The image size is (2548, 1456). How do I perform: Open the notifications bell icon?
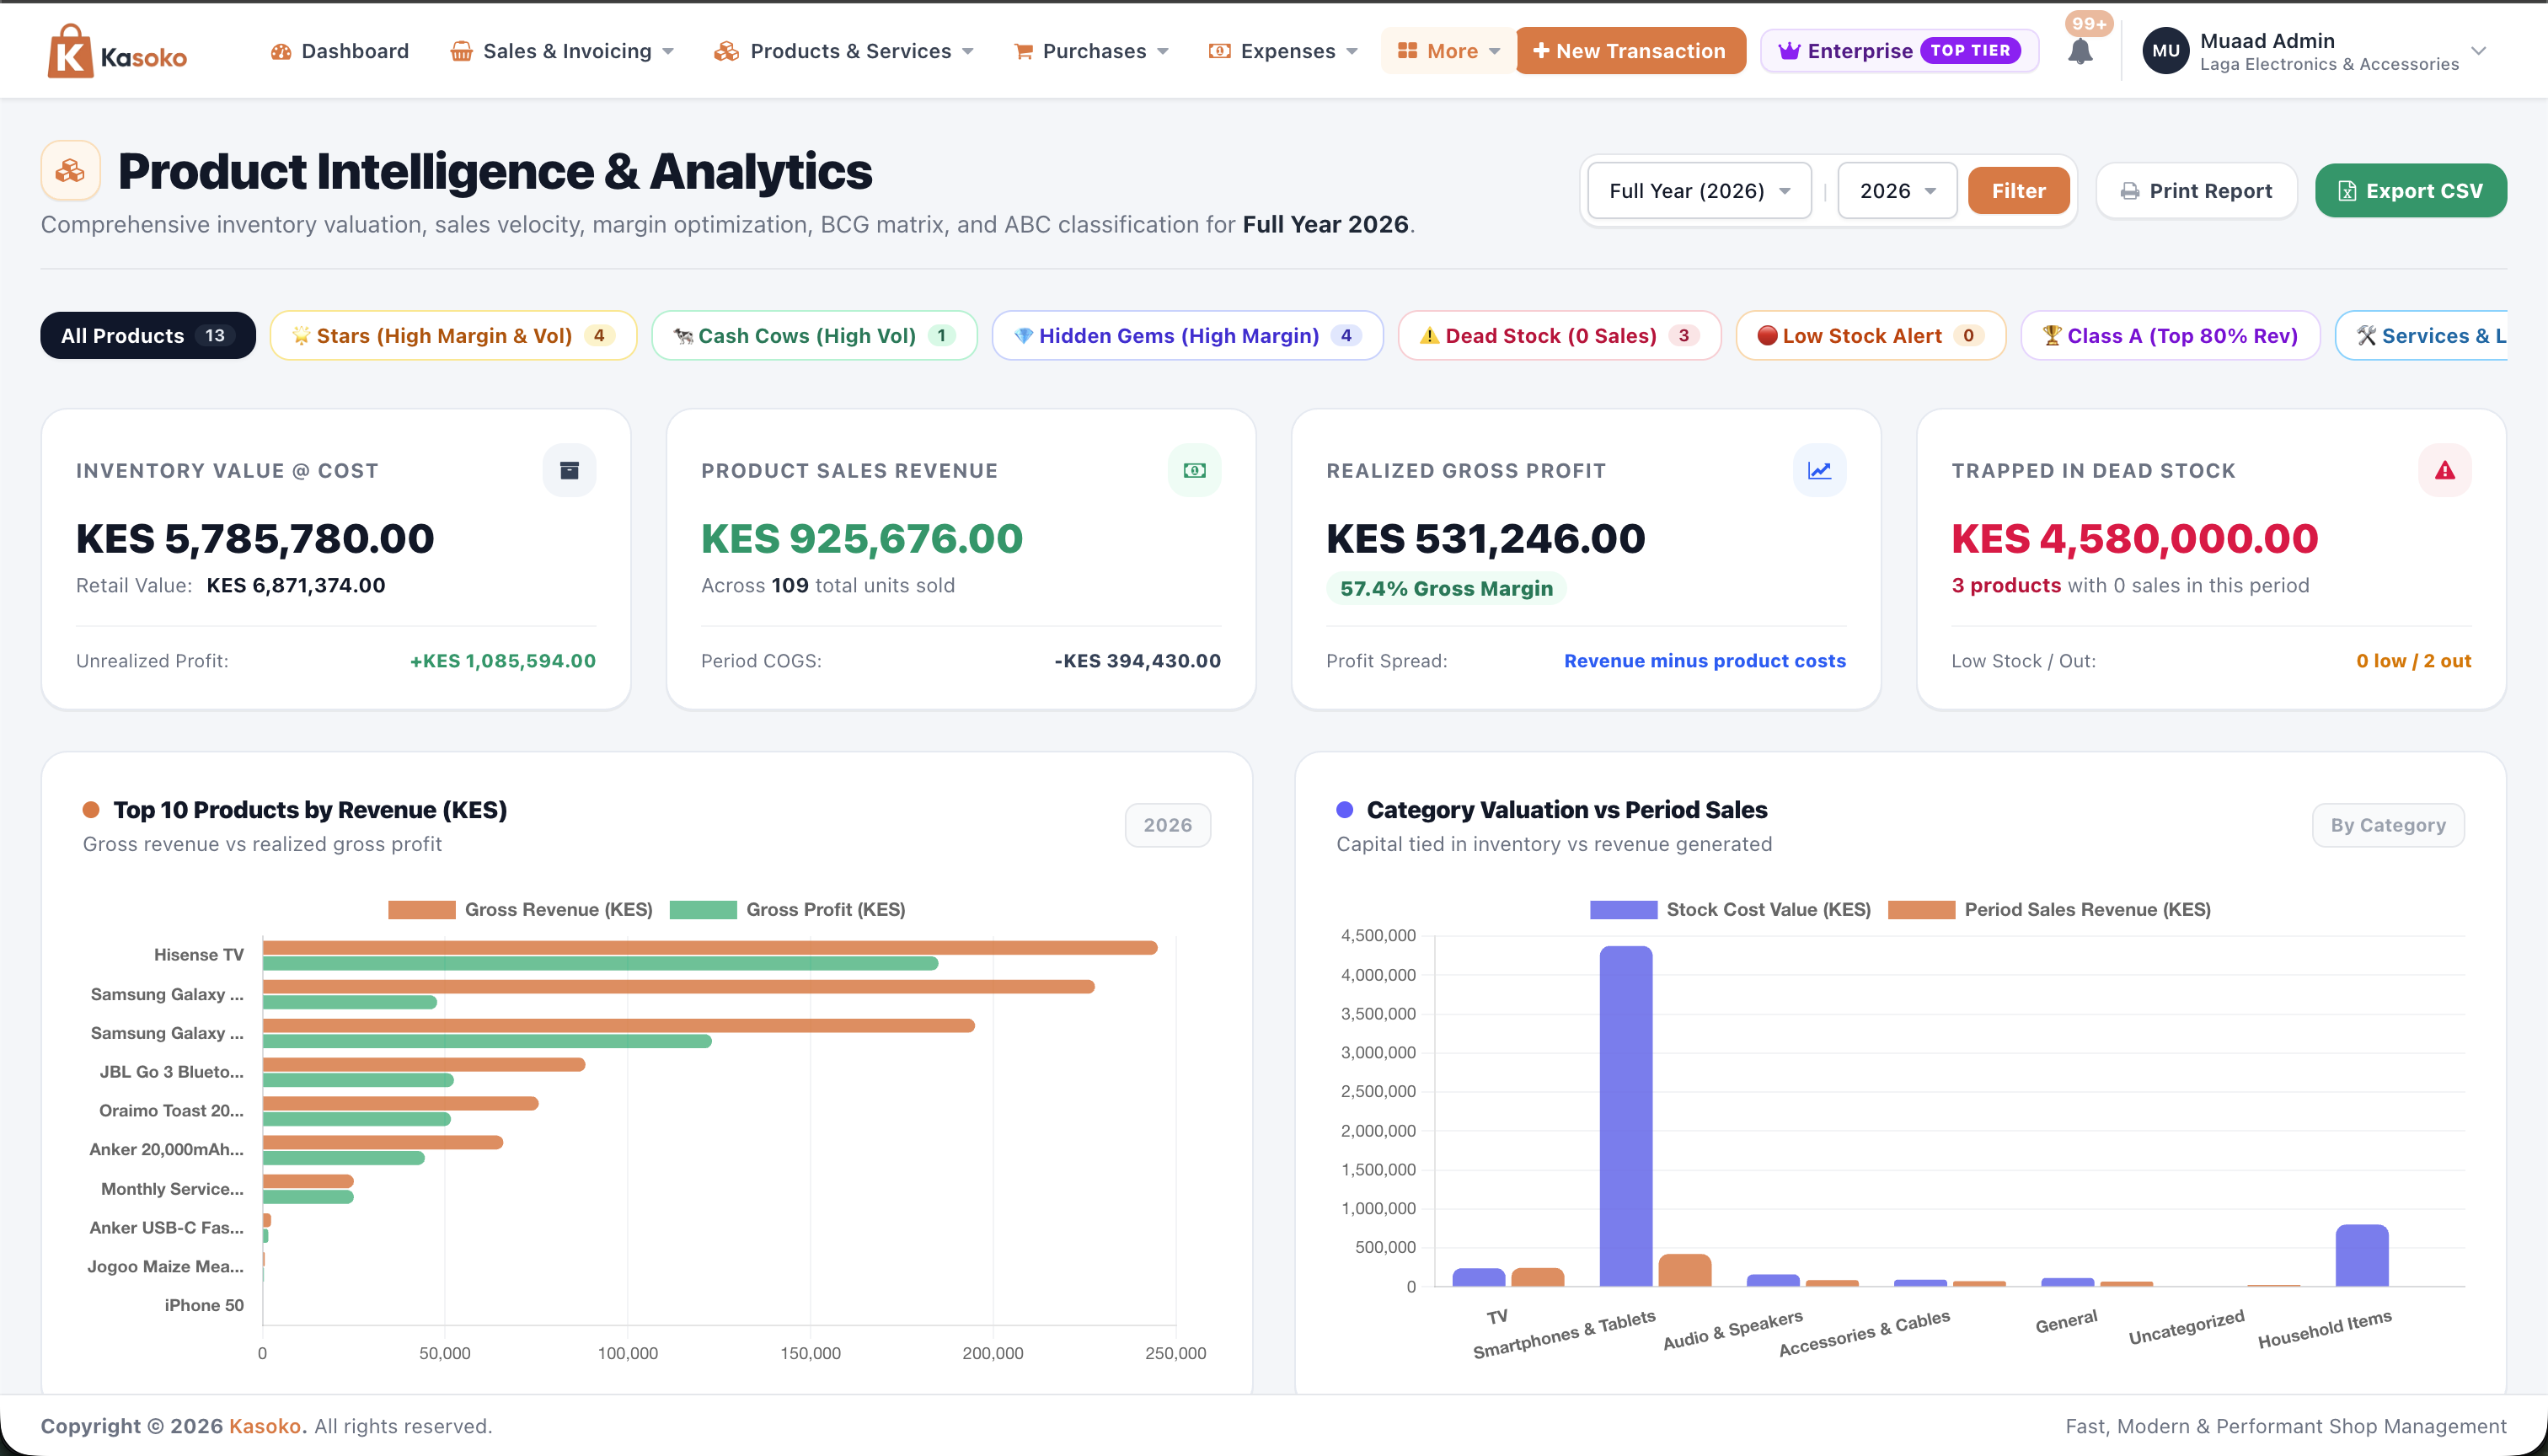click(x=2080, y=51)
